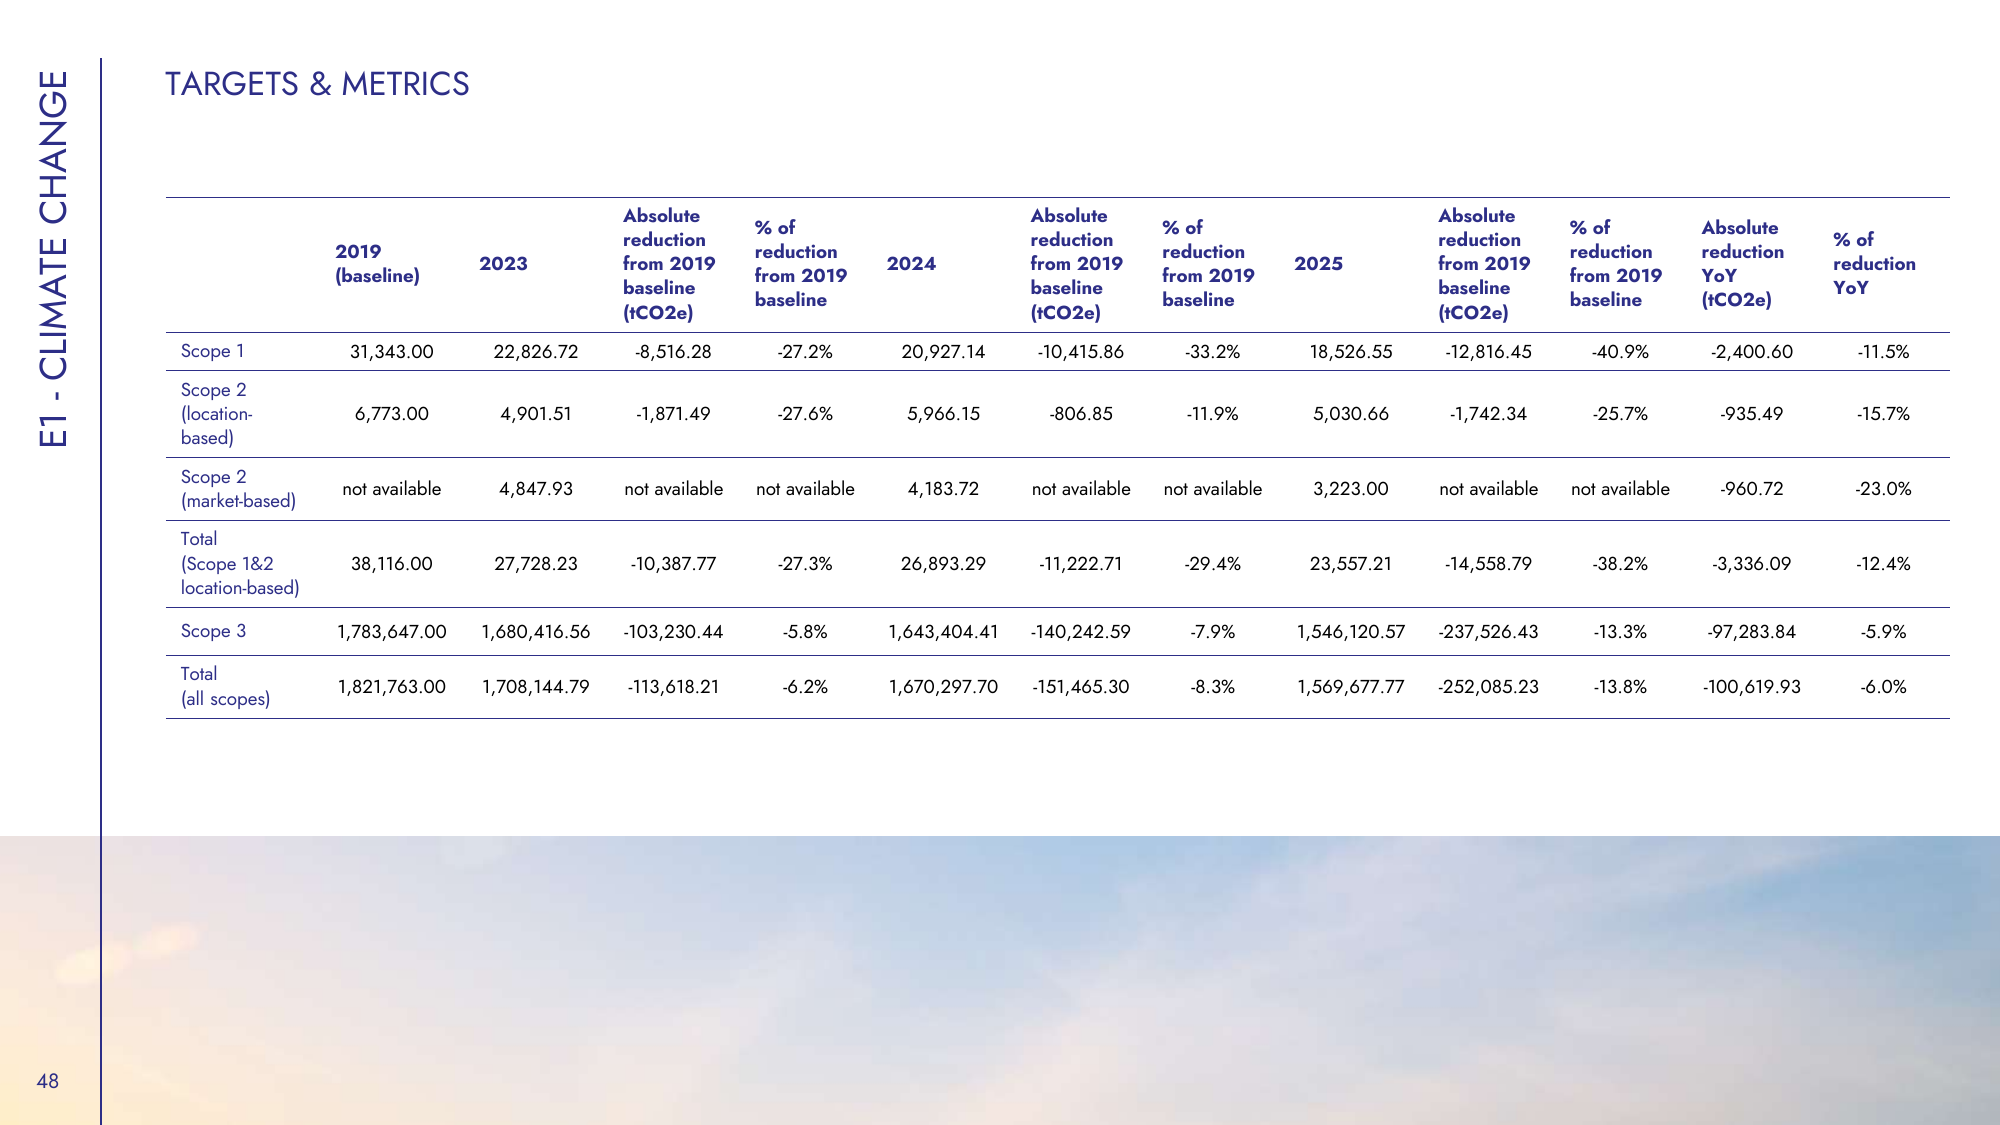Select the market-based value -23.0%

1883,489
